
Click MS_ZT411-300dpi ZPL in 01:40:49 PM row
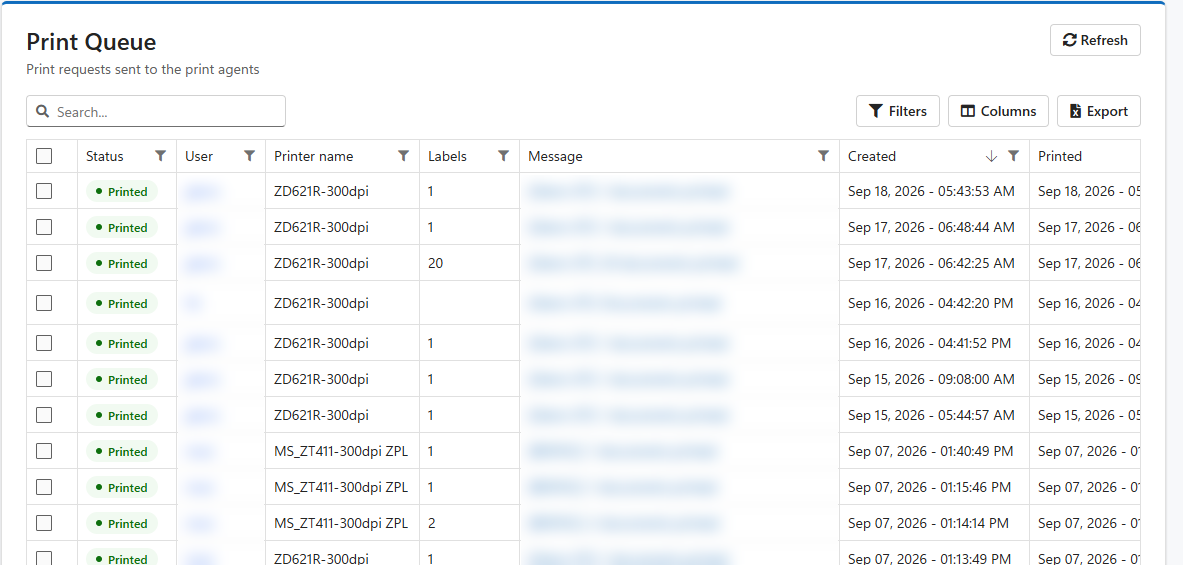tap(341, 451)
